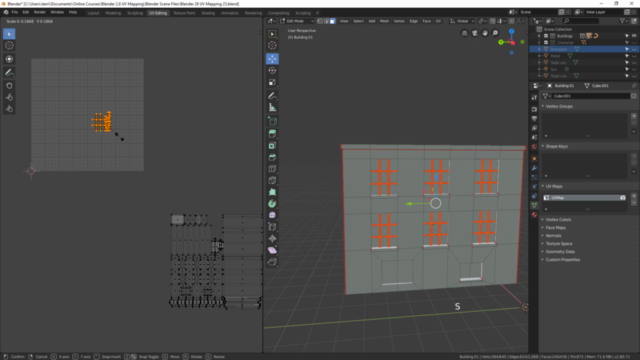The width and height of the screenshot is (640, 360).
Task: Hide the Buildings collection with eye icon
Action: [634, 36]
